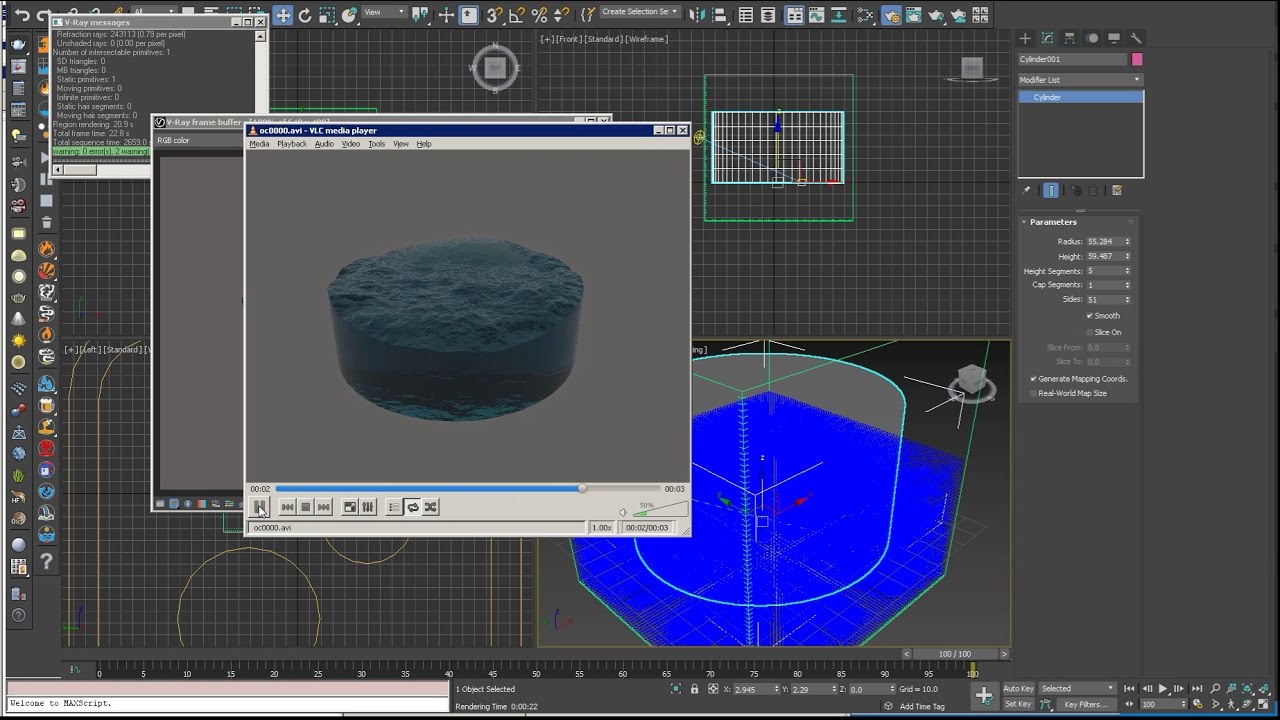The image size is (1280, 720).
Task: Open the VLC Playback menu
Action: 292,144
